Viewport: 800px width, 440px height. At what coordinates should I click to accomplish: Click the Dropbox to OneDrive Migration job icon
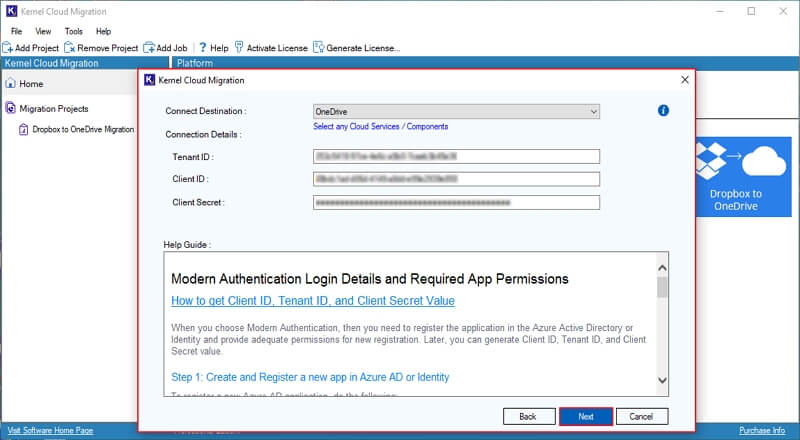pos(23,130)
